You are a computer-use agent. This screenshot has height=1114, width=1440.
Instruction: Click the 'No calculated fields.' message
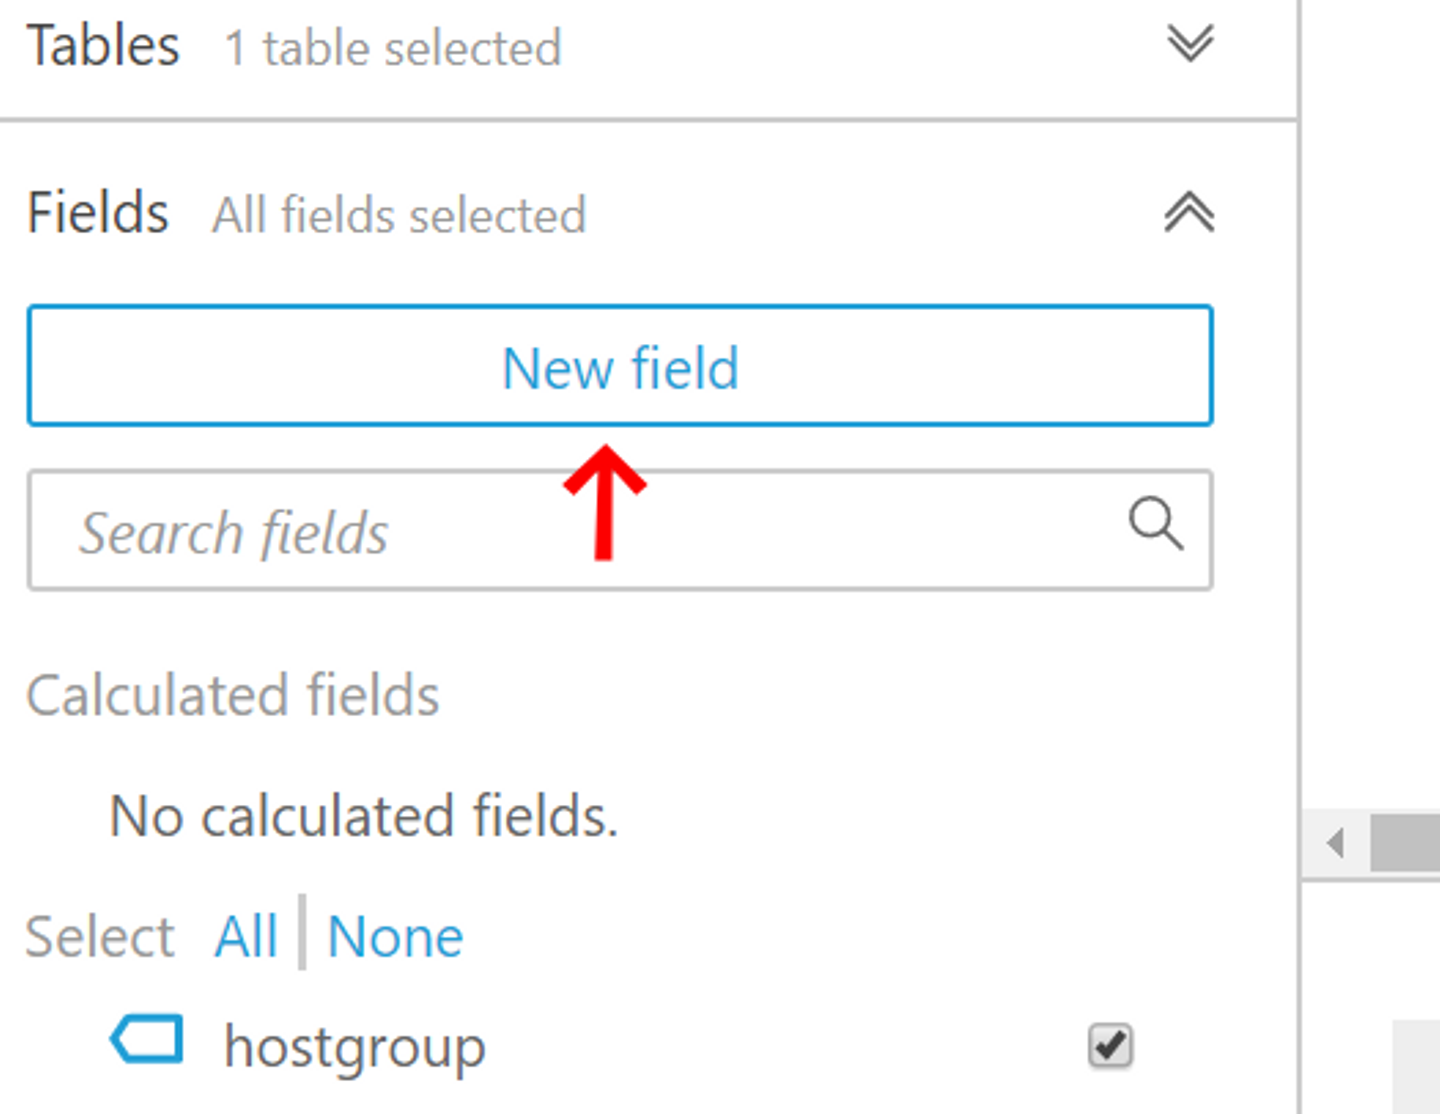pyautogui.click(x=363, y=816)
